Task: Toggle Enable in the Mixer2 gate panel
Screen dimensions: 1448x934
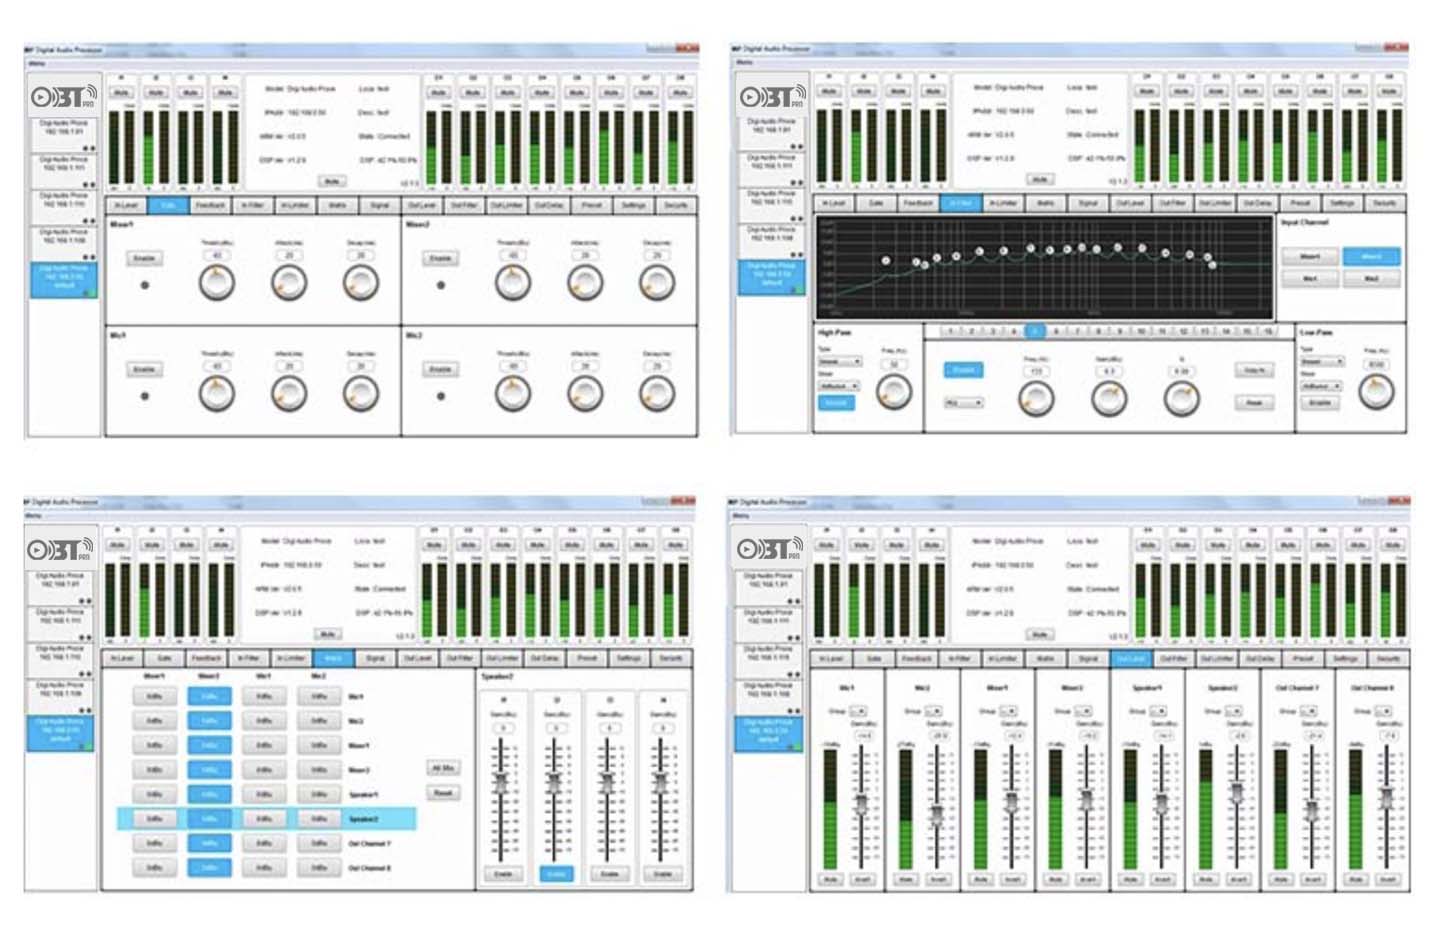Action: click(x=441, y=258)
